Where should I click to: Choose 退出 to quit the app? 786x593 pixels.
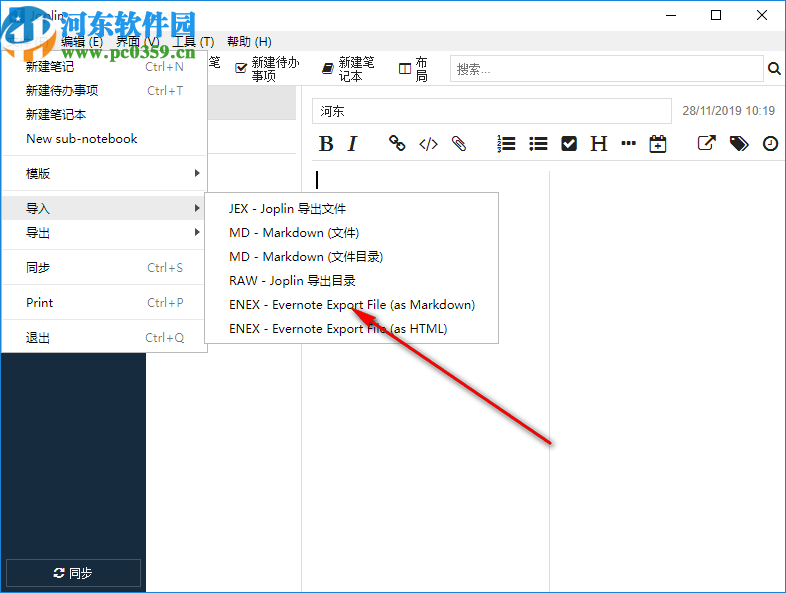coord(104,338)
